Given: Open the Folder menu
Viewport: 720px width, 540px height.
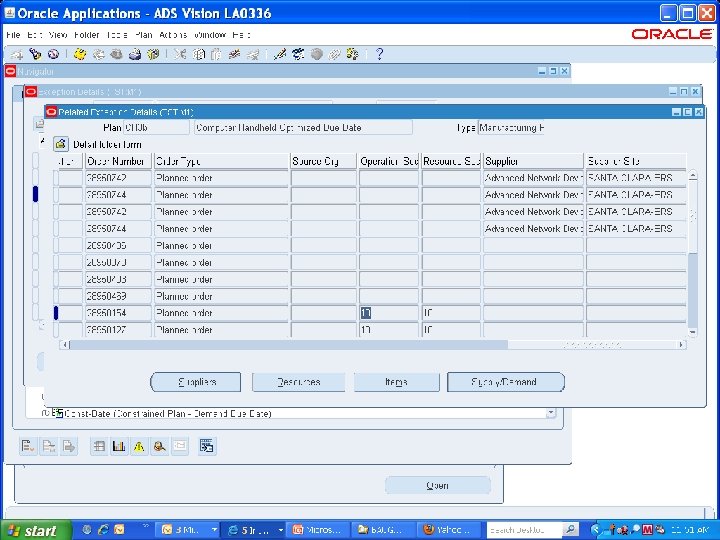Looking at the screenshot, I should click(x=87, y=35).
